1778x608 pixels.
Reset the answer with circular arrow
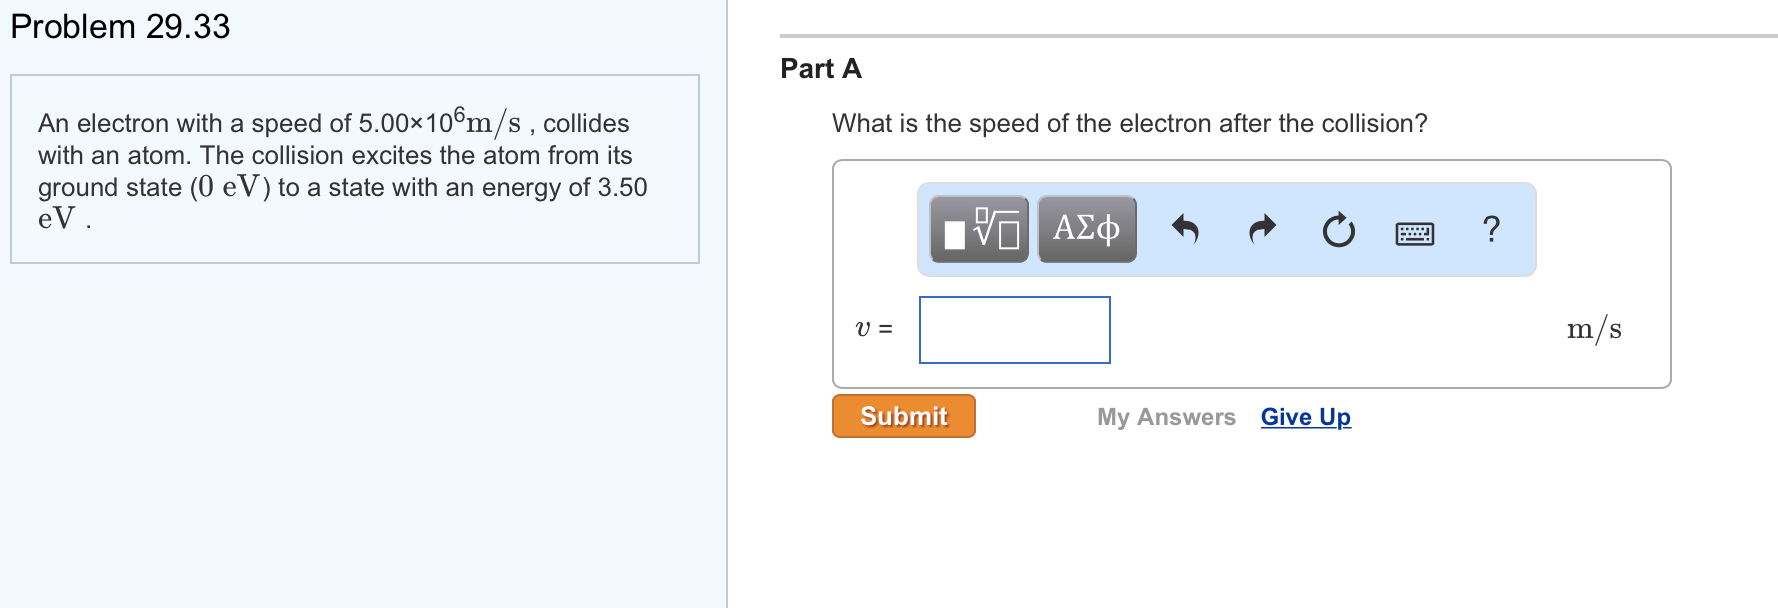pos(1338,231)
